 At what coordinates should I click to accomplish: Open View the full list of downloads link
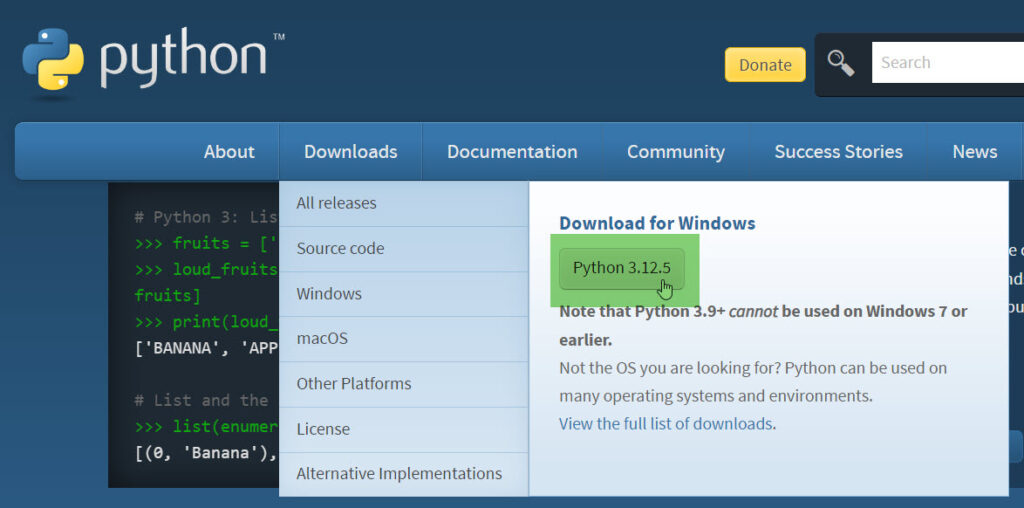(665, 424)
